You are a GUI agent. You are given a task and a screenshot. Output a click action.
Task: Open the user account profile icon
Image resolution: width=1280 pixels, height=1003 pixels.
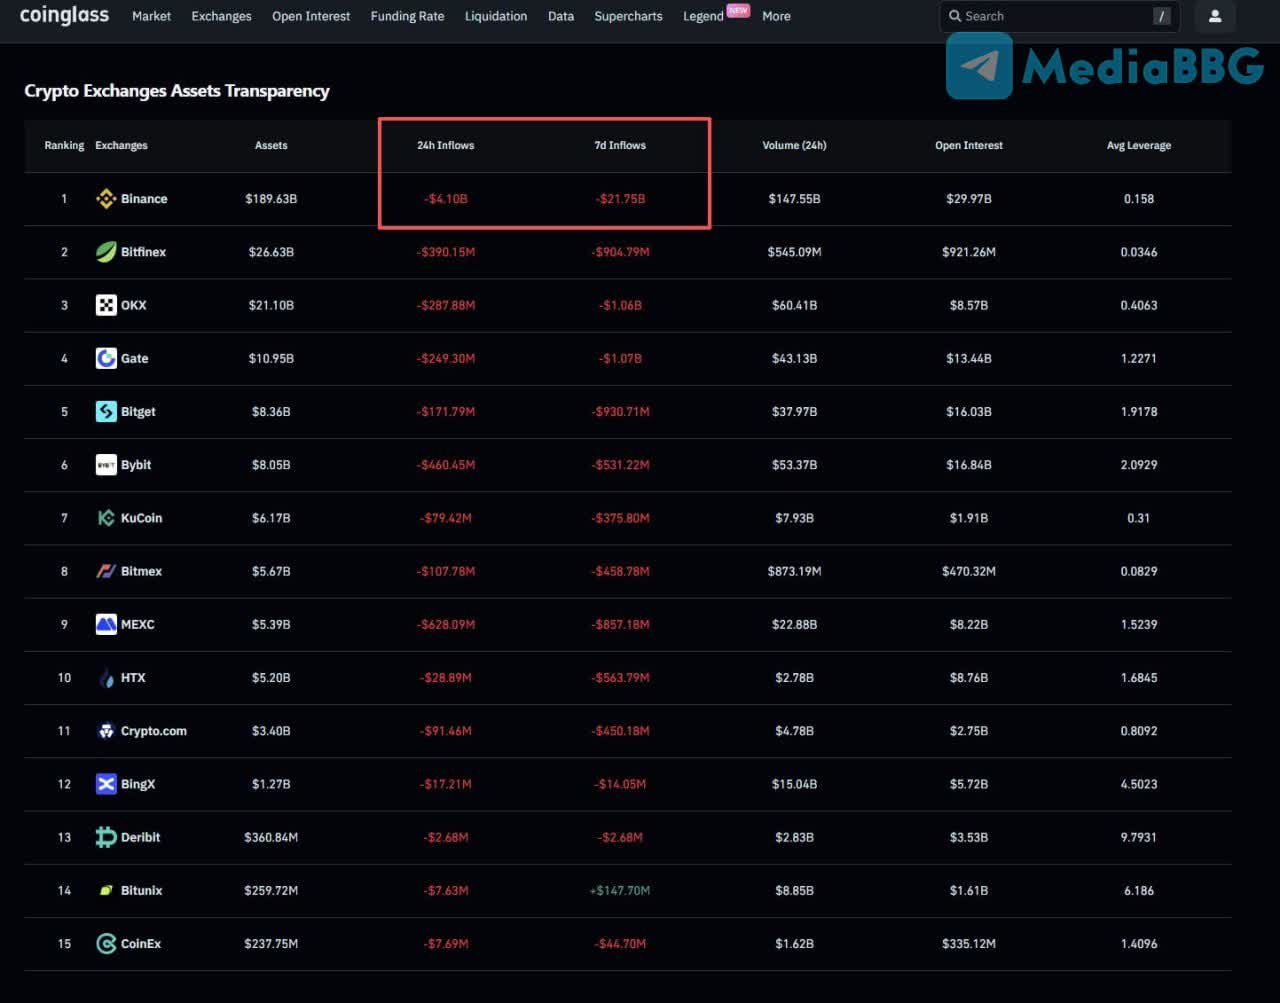point(1215,16)
